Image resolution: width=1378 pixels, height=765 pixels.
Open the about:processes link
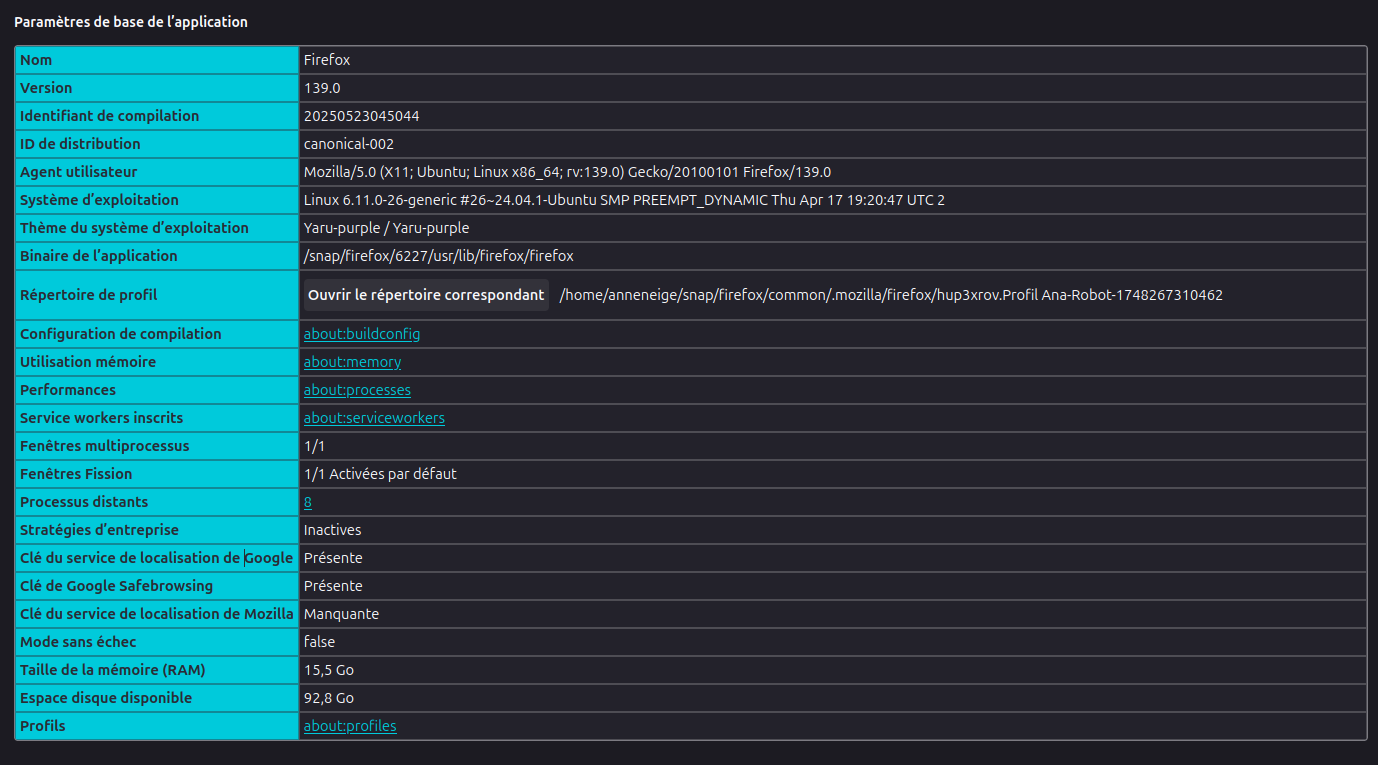point(357,390)
